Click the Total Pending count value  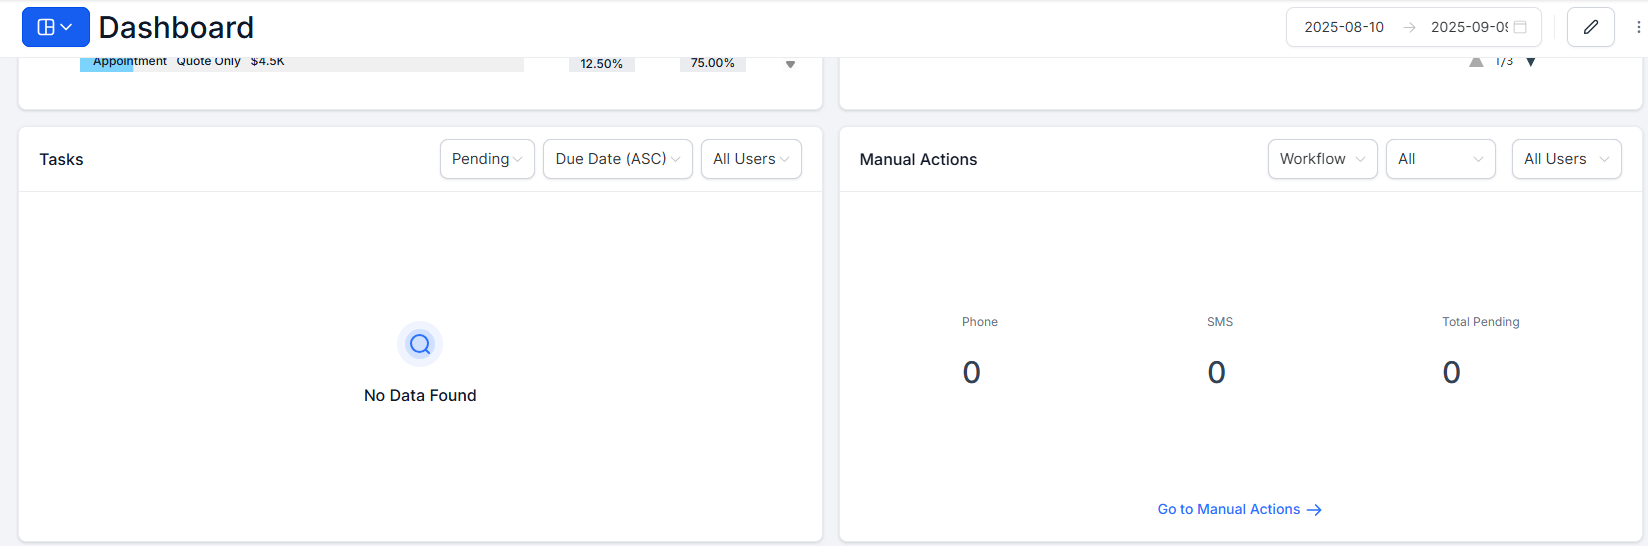pyautogui.click(x=1451, y=373)
